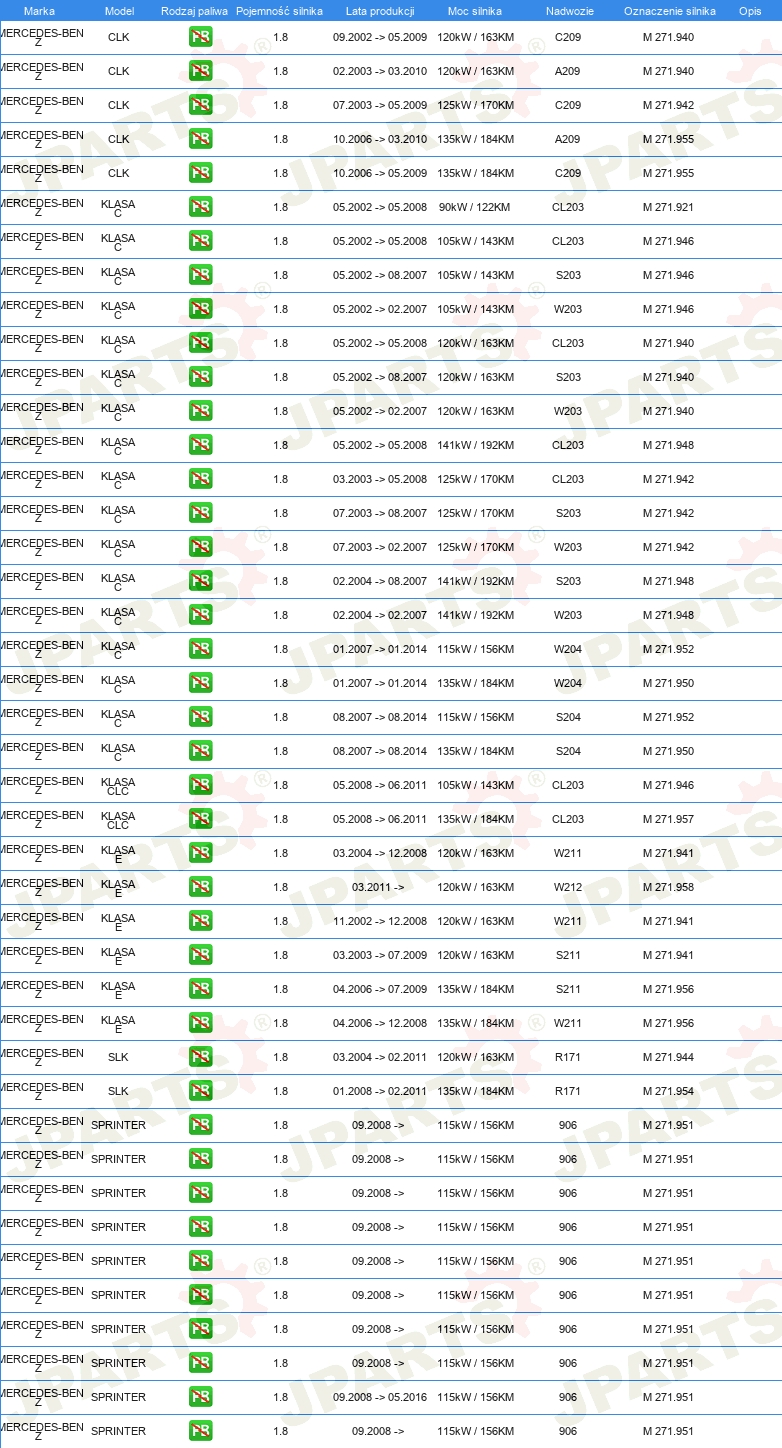
Task: Click the production years 07.2003 -> 02.2007 cell
Action: [380, 547]
